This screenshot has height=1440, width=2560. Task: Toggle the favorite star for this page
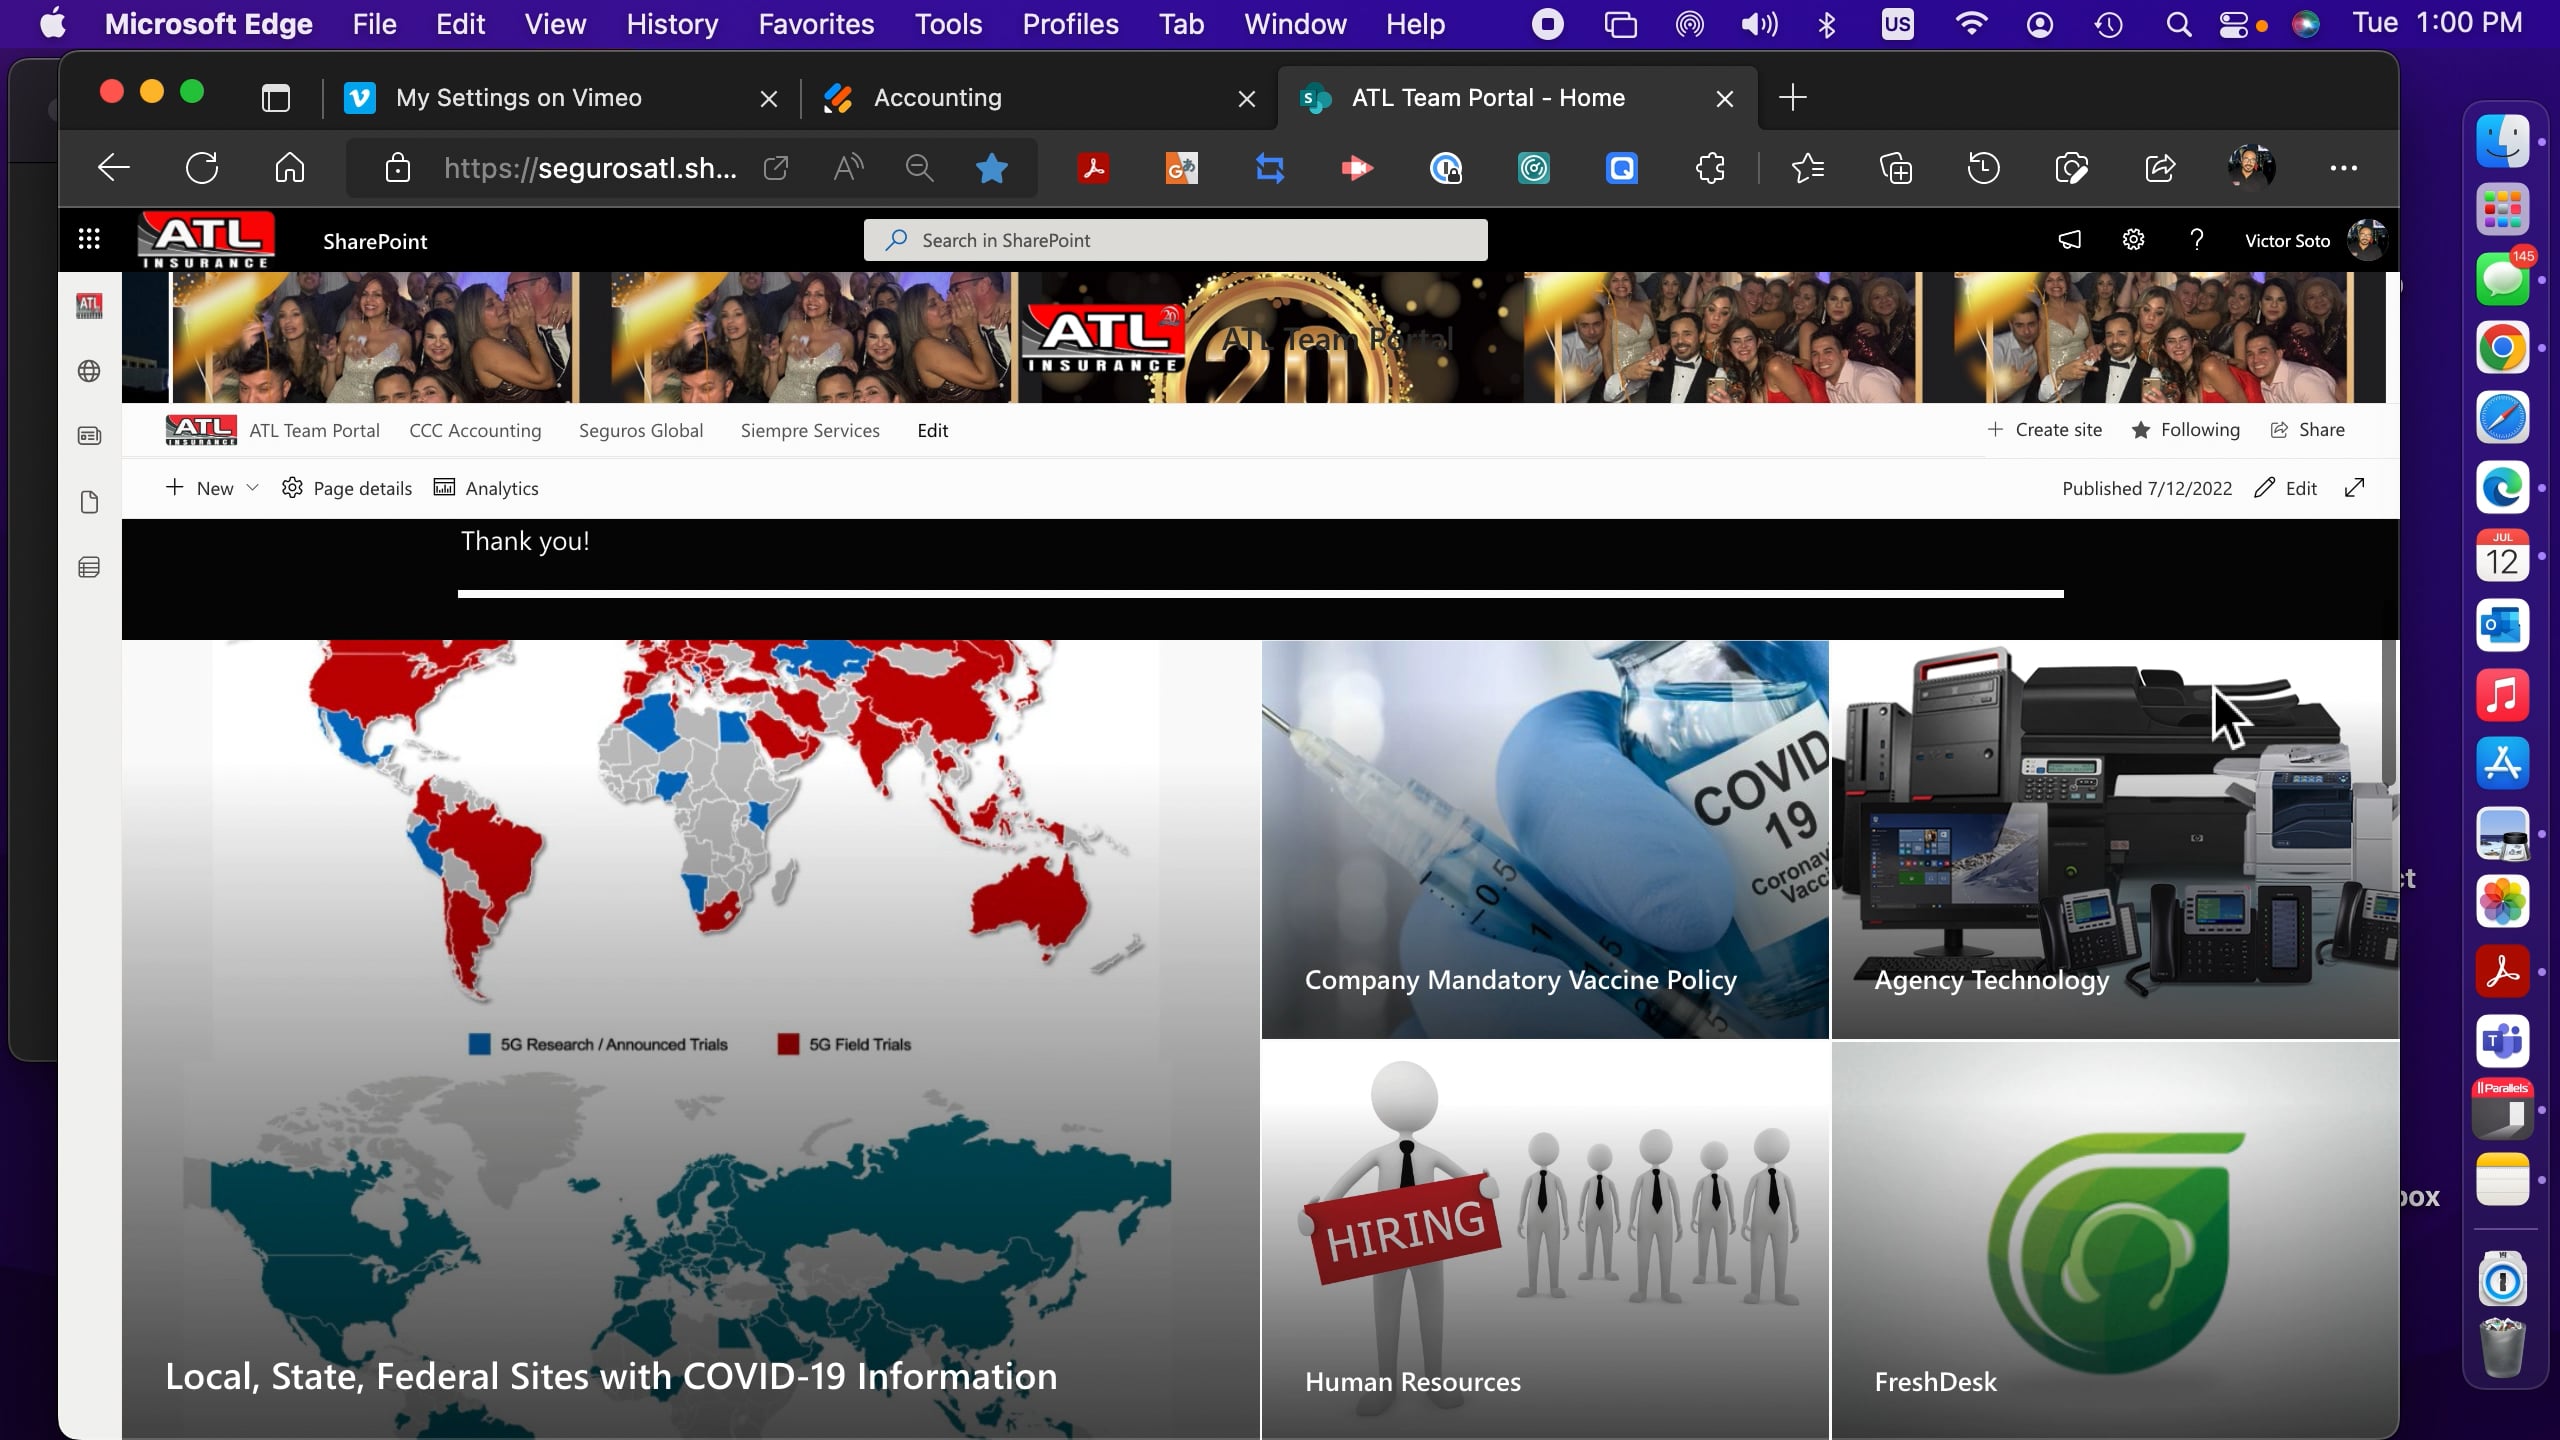tap(991, 168)
